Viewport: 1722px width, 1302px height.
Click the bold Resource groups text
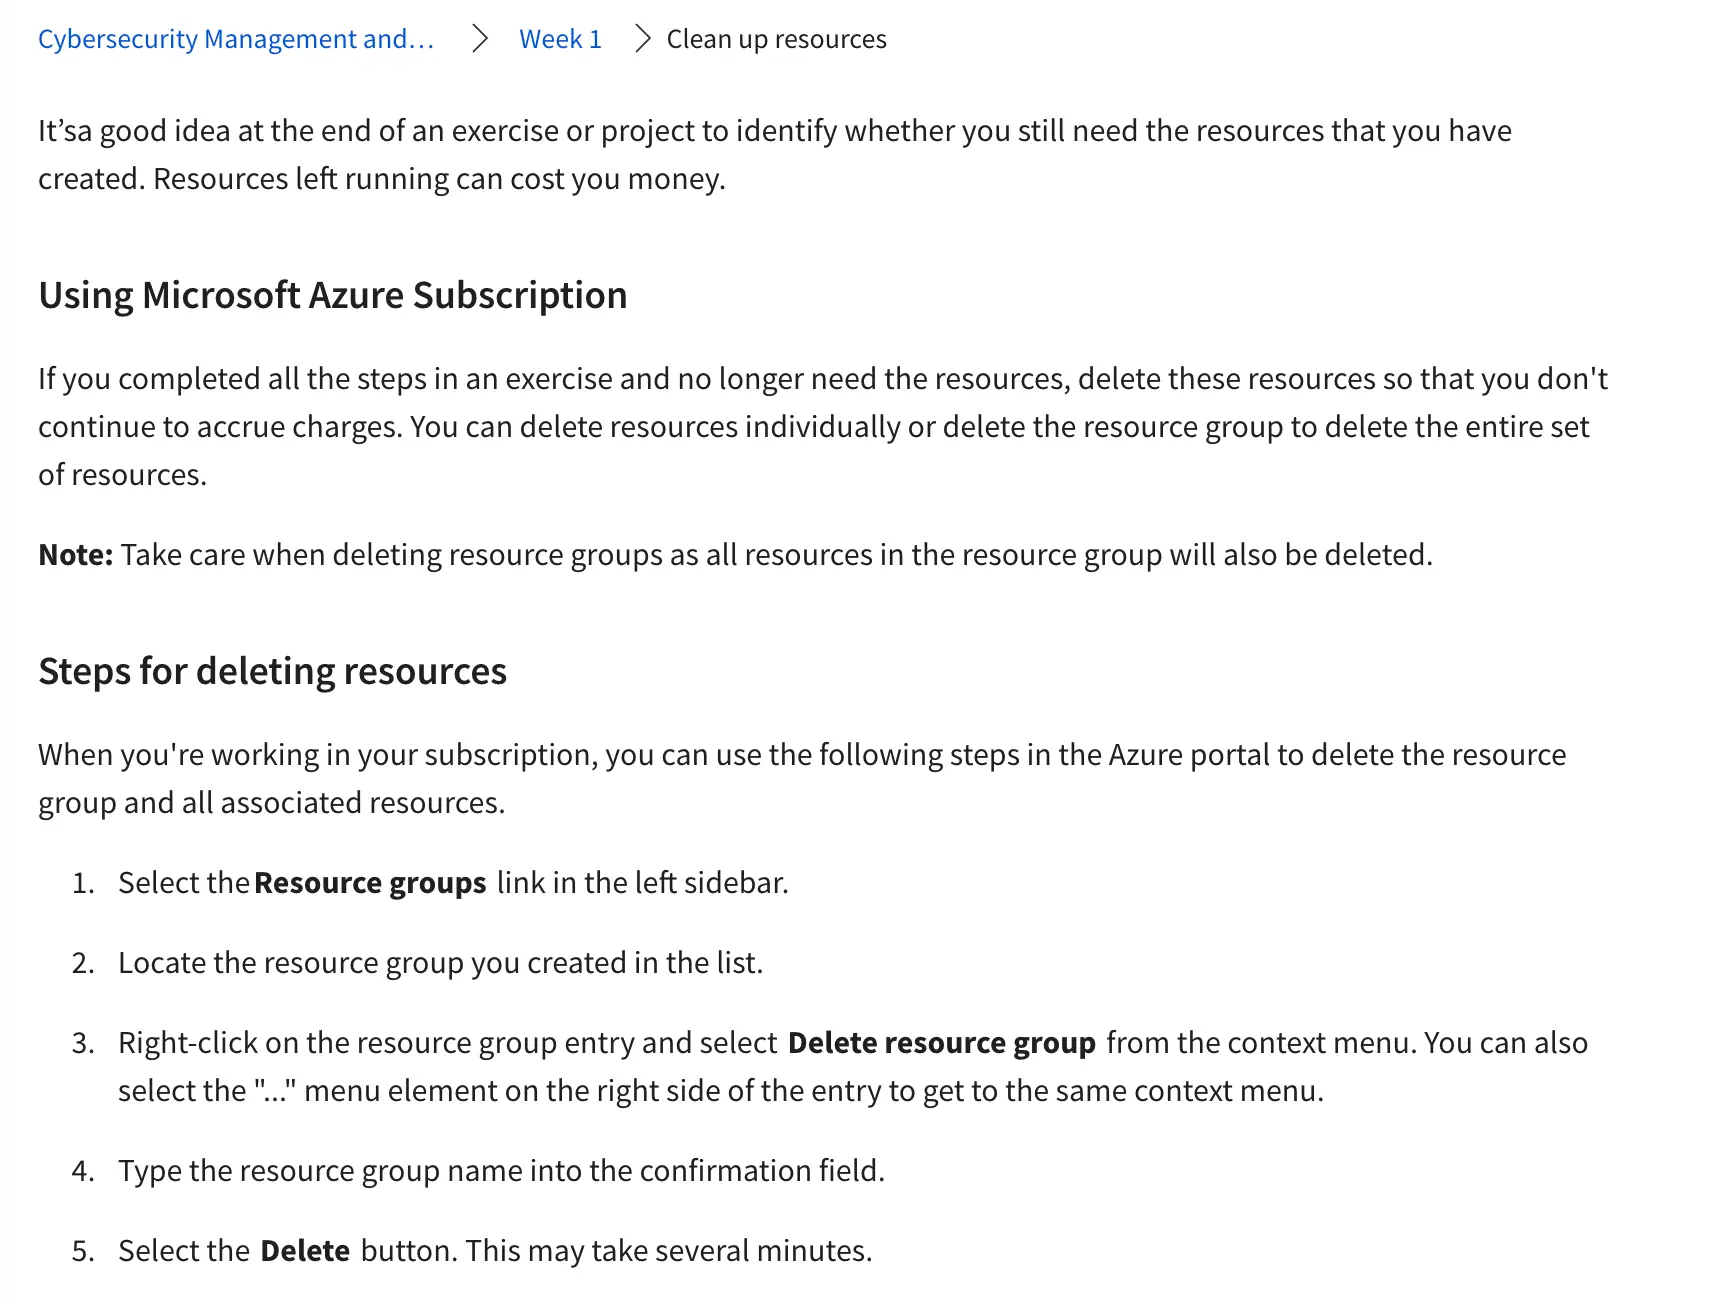click(x=370, y=883)
